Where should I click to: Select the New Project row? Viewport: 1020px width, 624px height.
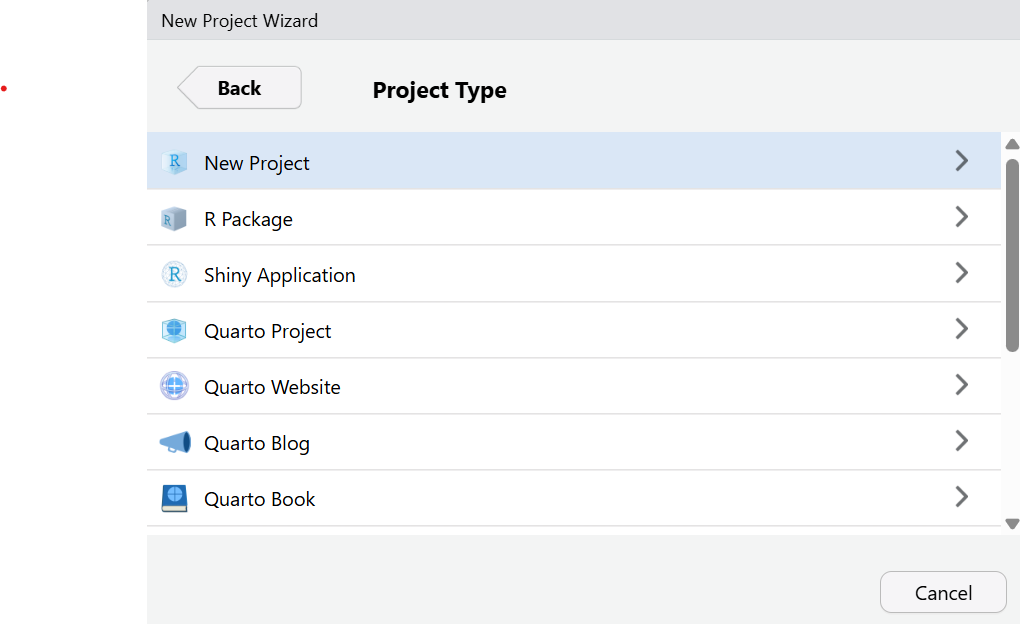coord(500,162)
